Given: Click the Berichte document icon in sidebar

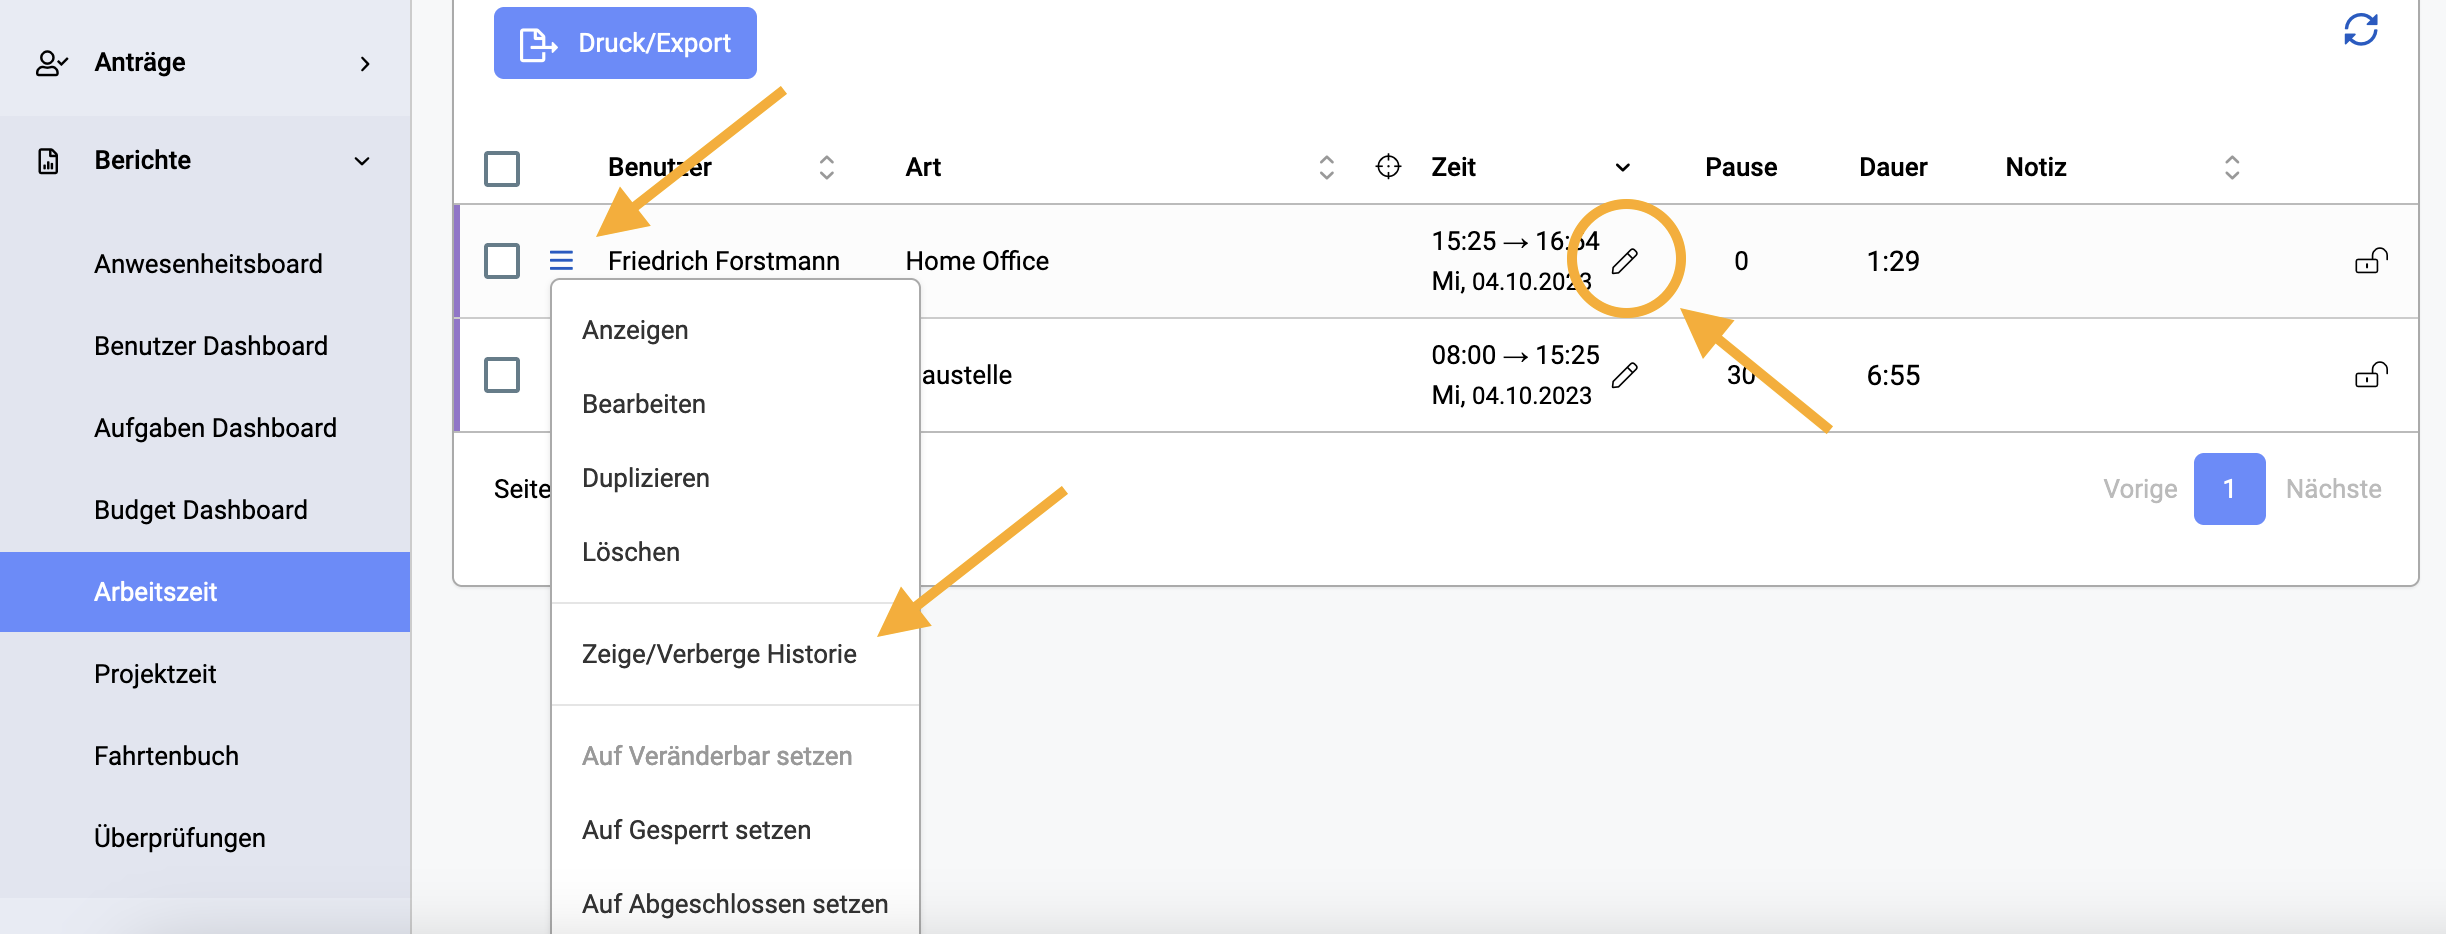Looking at the screenshot, I should [x=48, y=161].
